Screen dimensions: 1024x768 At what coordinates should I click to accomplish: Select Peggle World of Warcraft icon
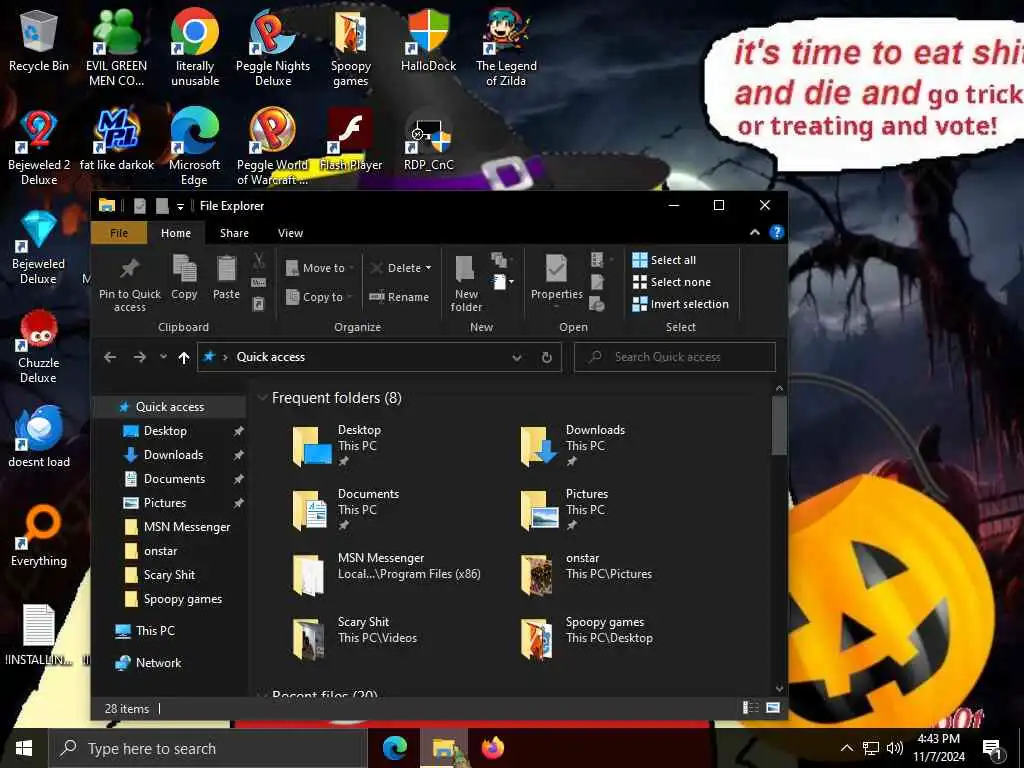click(x=273, y=148)
